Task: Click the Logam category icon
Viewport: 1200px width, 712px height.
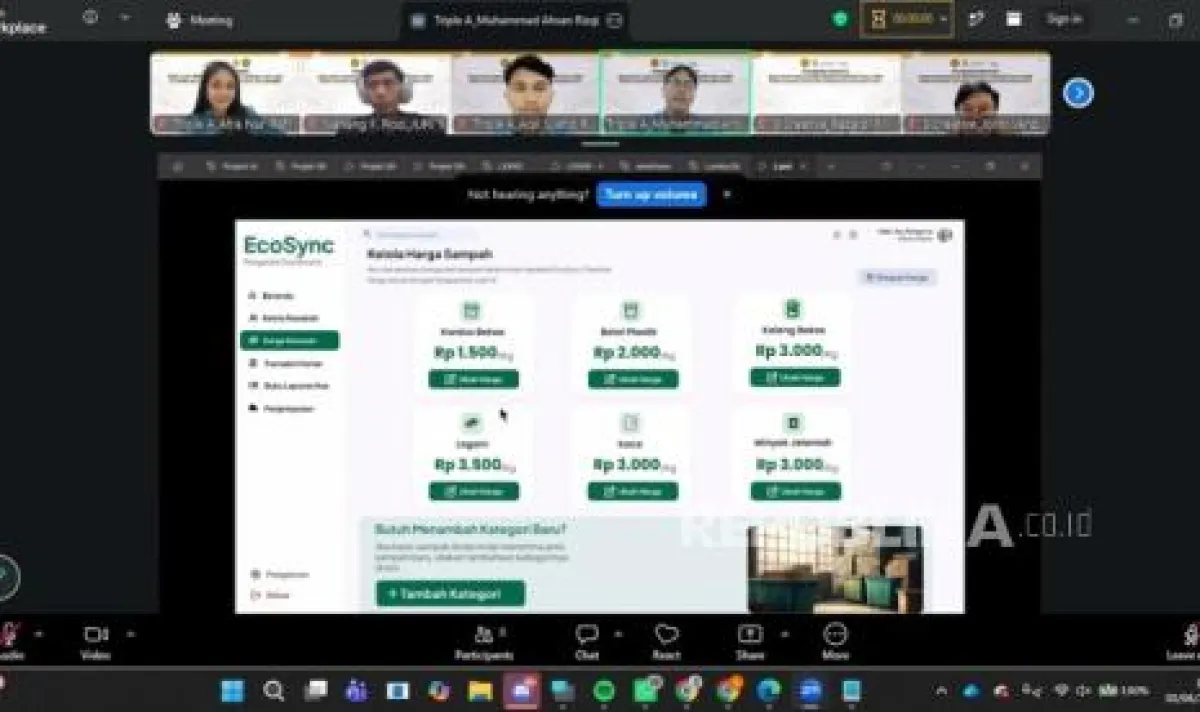Action: tap(471, 423)
